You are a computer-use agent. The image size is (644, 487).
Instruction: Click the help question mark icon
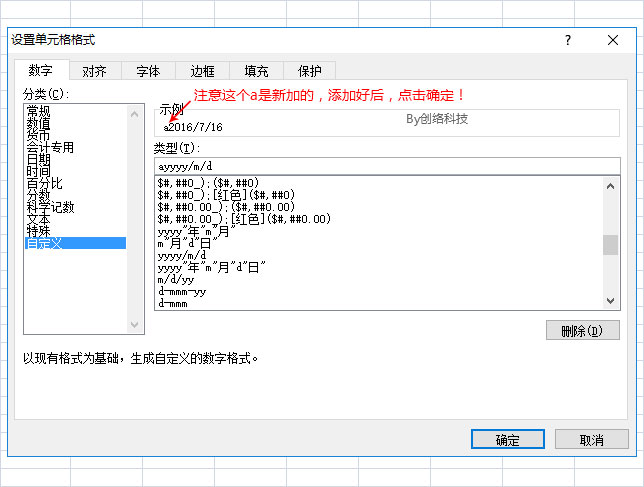568,41
